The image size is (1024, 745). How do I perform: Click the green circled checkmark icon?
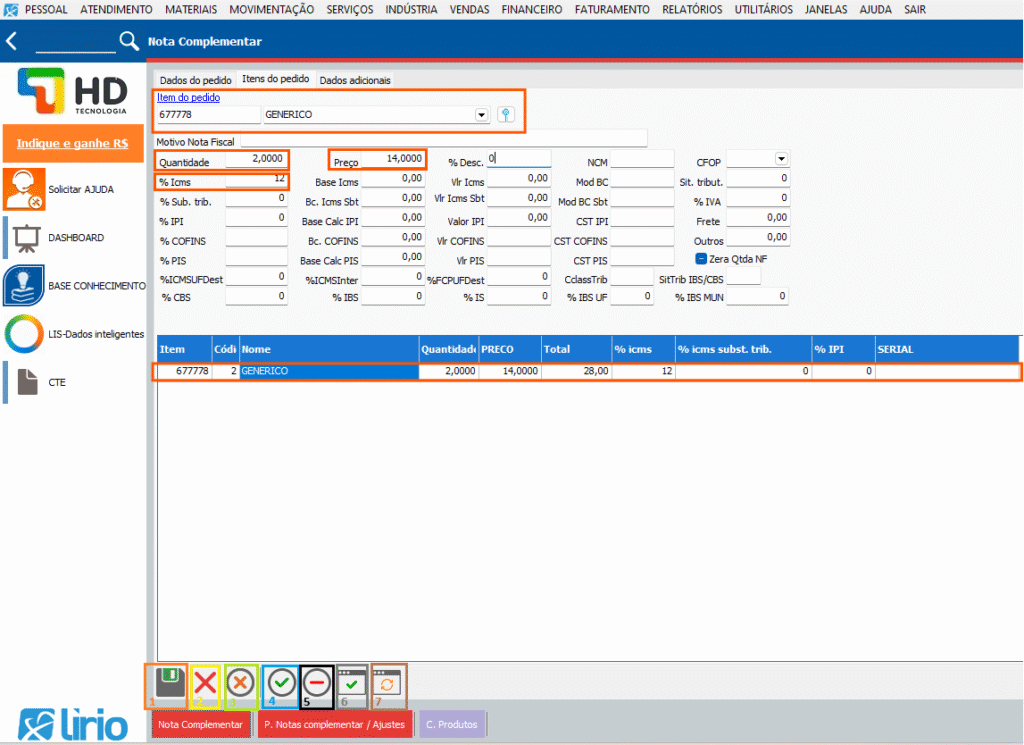coord(282,684)
